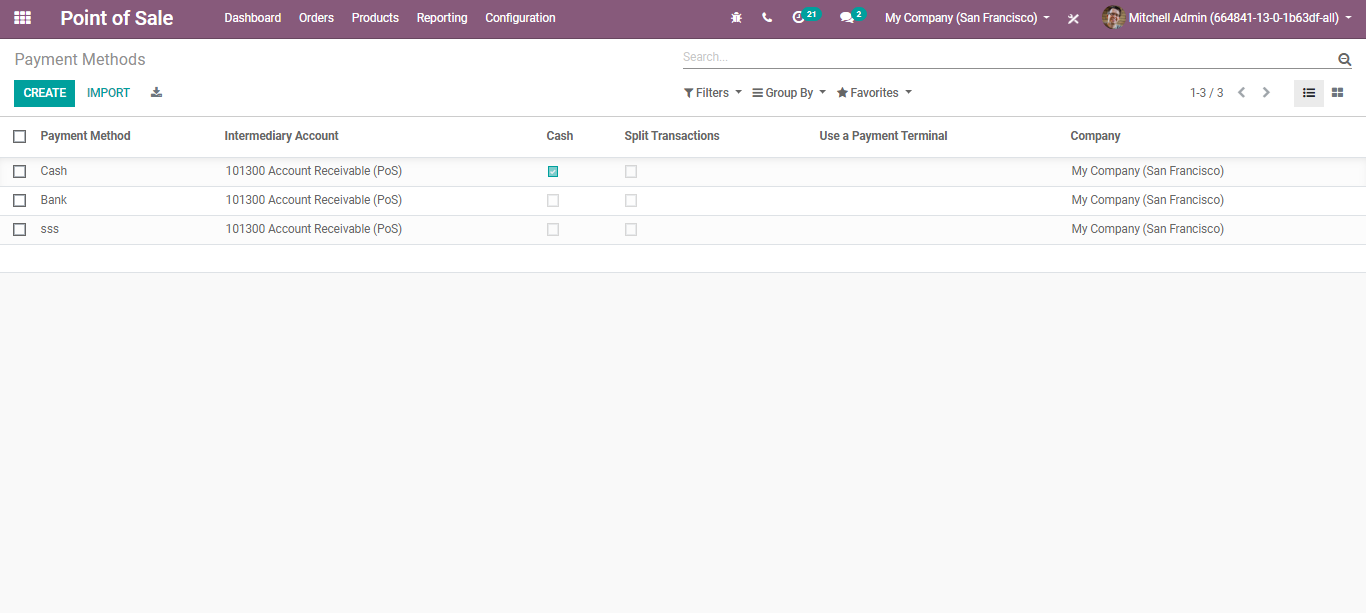
Task: Click the search magnifier icon
Action: click(1345, 59)
